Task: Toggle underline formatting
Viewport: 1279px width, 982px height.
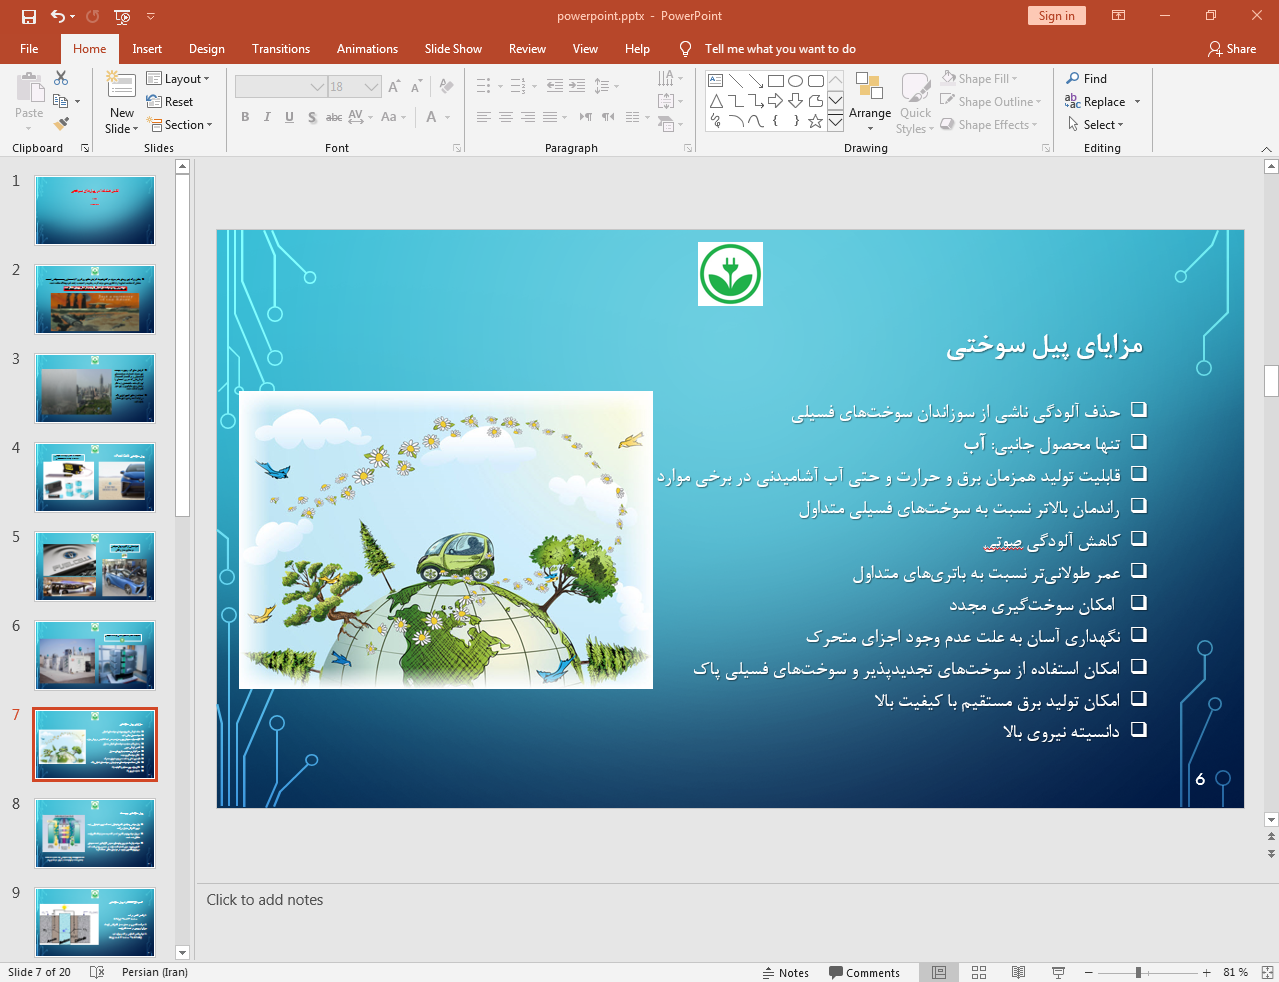Action: click(x=289, y=117)
